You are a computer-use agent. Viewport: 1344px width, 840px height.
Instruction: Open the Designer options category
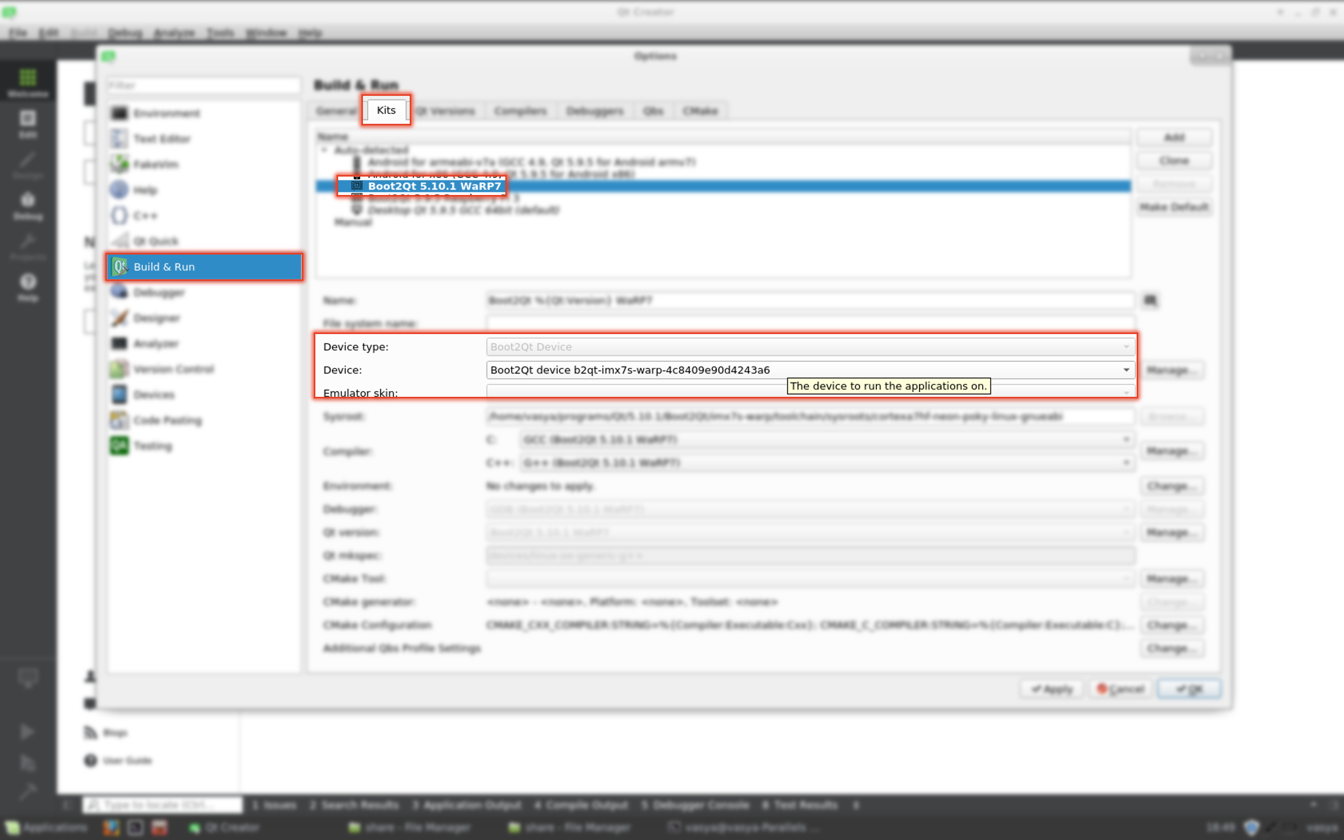[x=204, y=318]
